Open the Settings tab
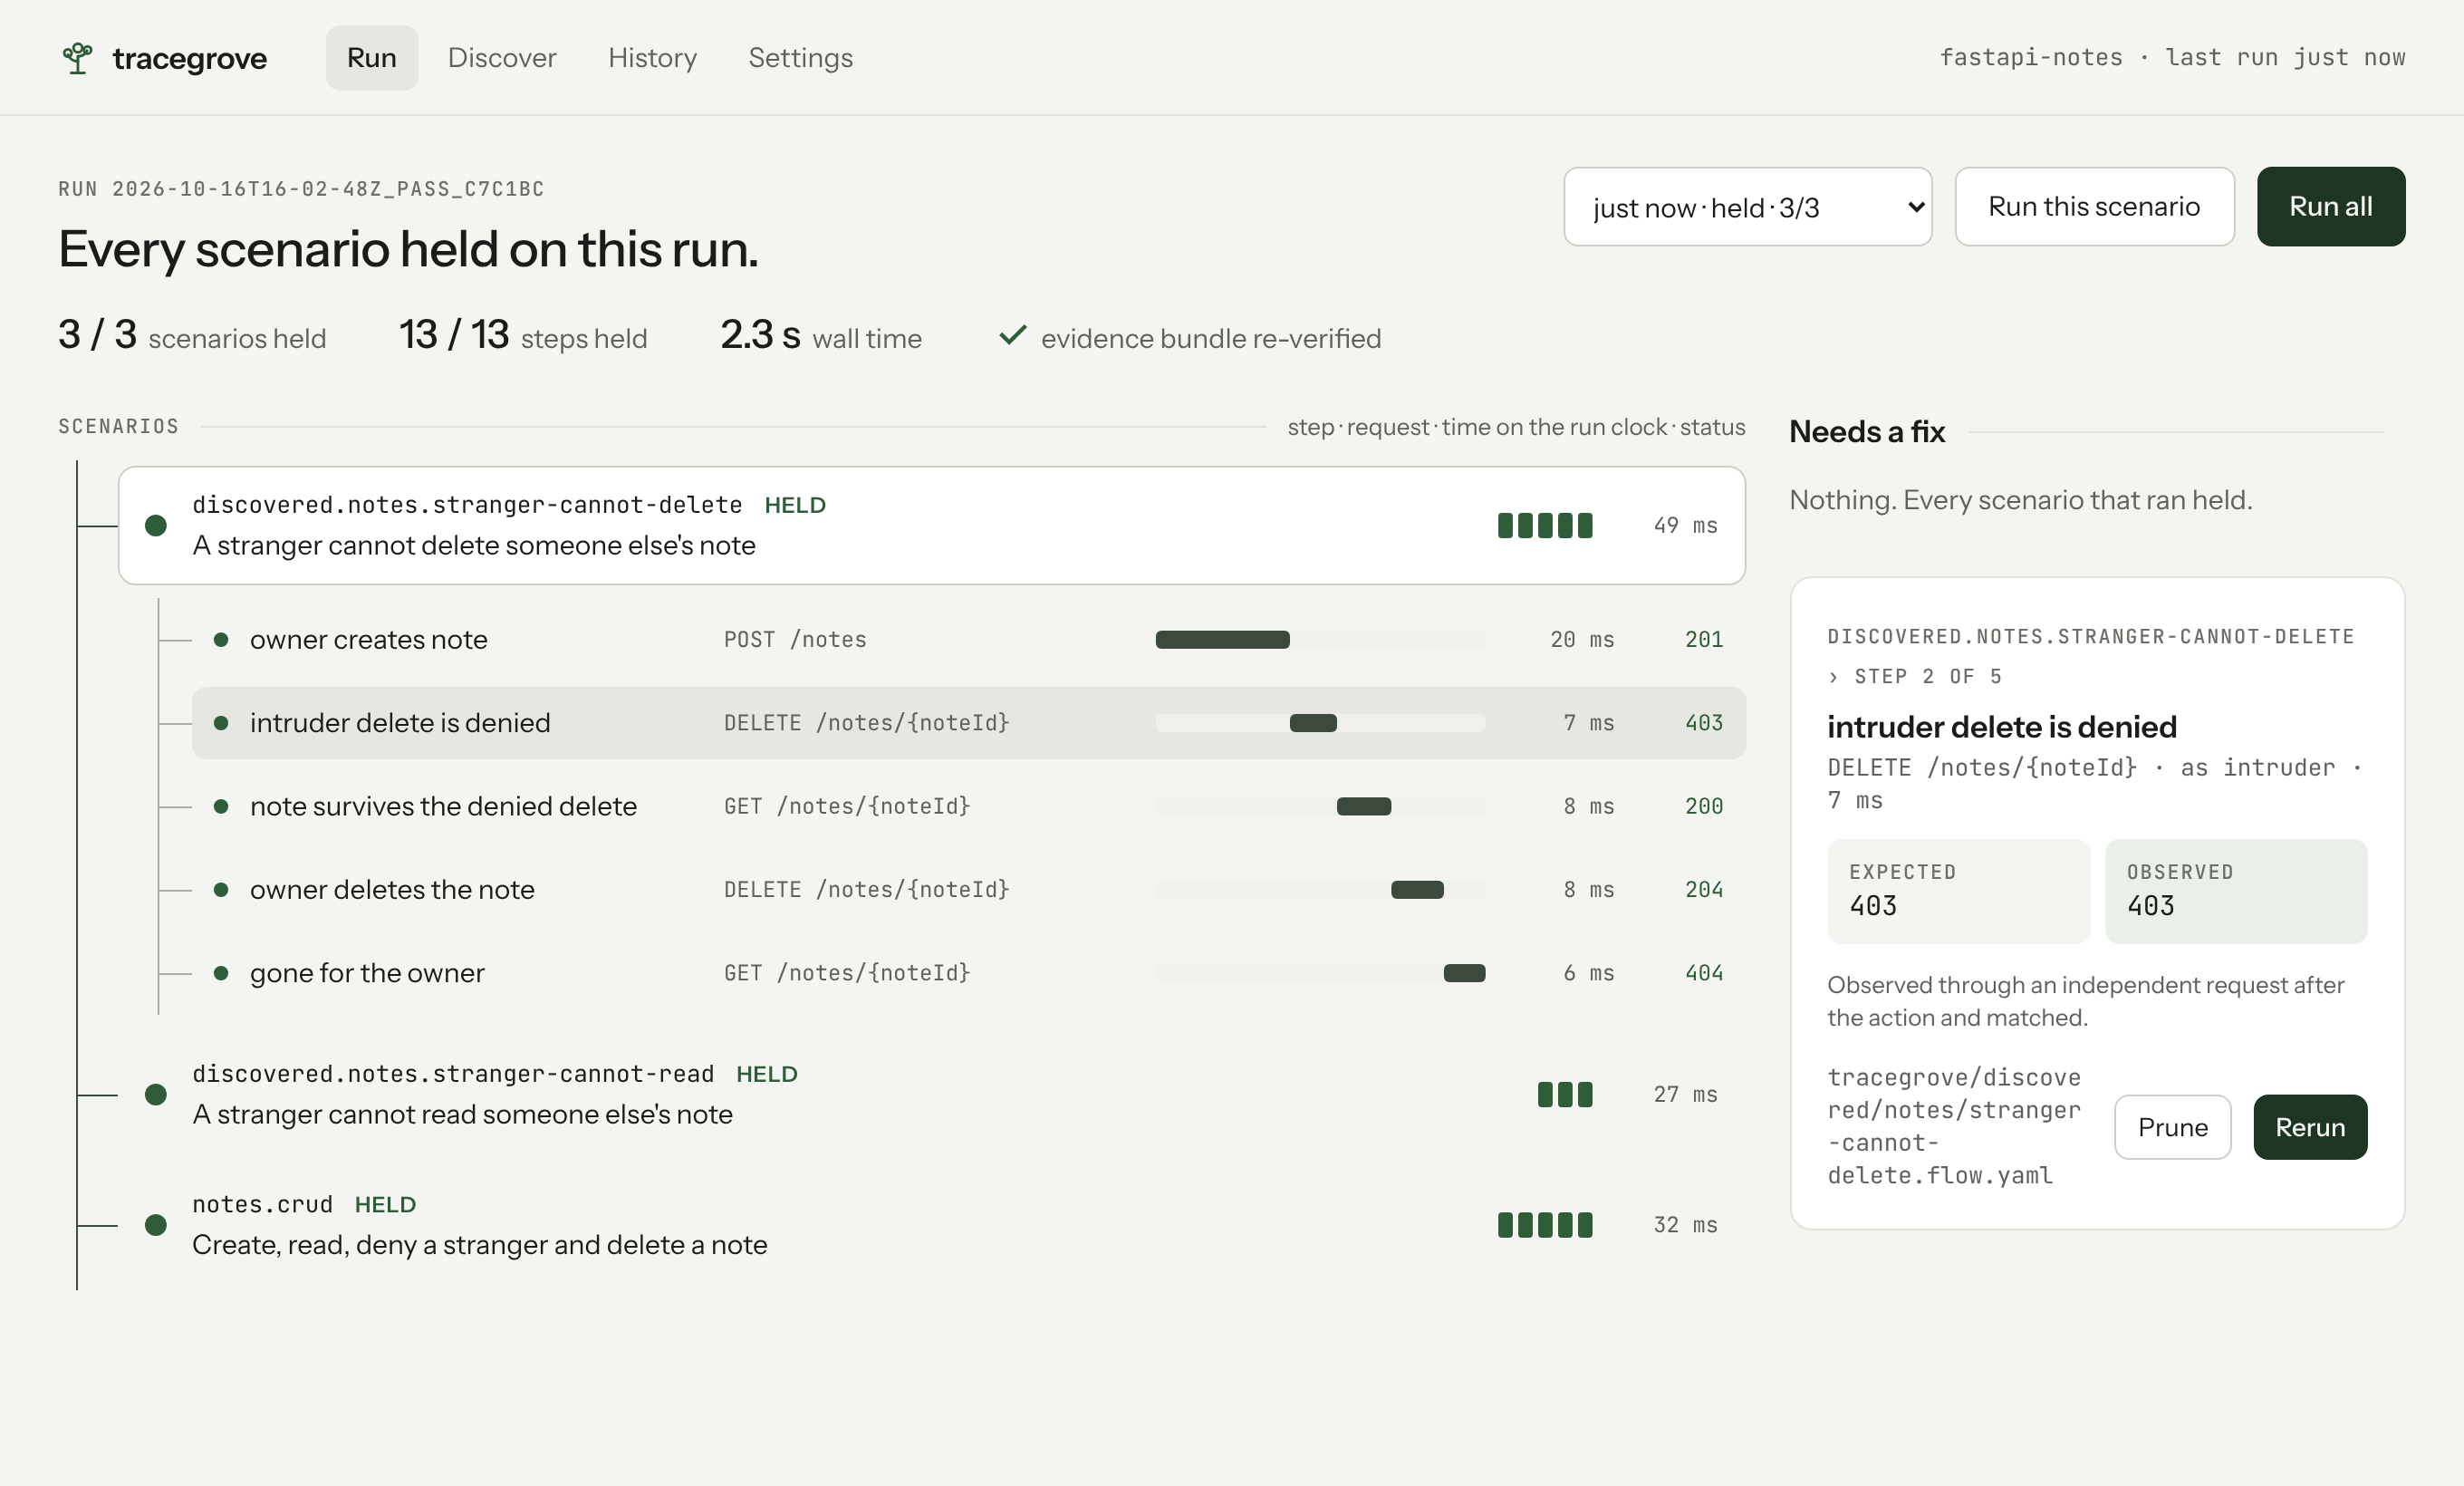Screen dimensions: 2464x1486 coord(800,58)
